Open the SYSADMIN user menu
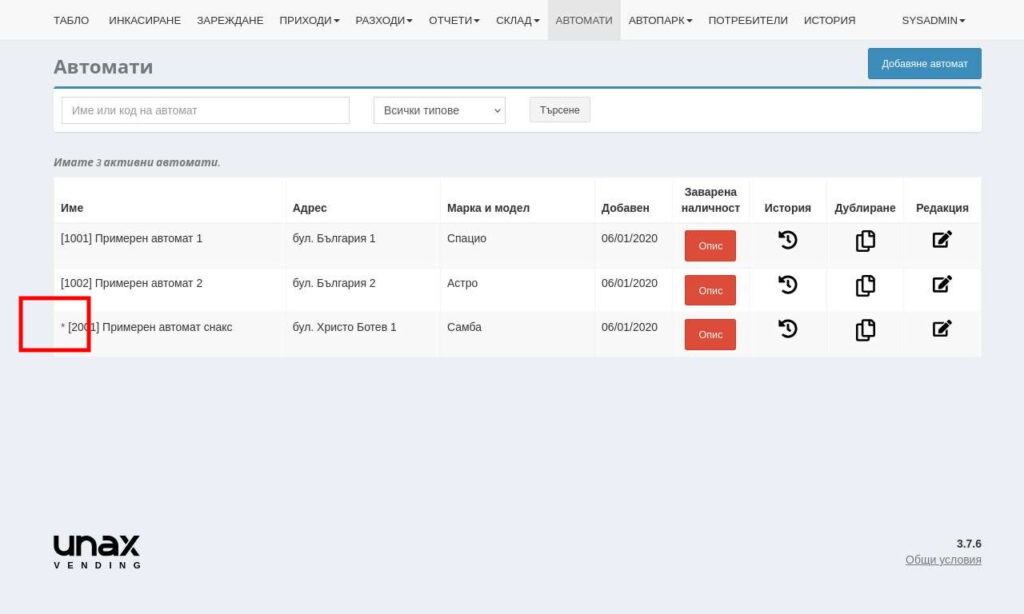Screen dimensions: 1024x614 point(933,20)
